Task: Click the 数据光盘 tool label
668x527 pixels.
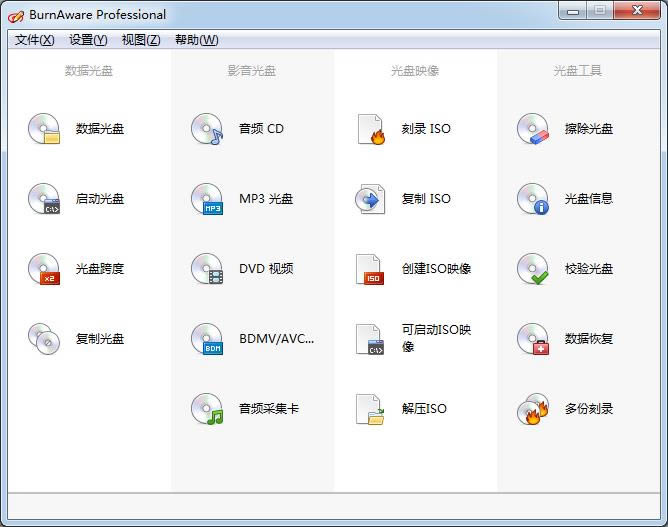Action: pos(100,129)
